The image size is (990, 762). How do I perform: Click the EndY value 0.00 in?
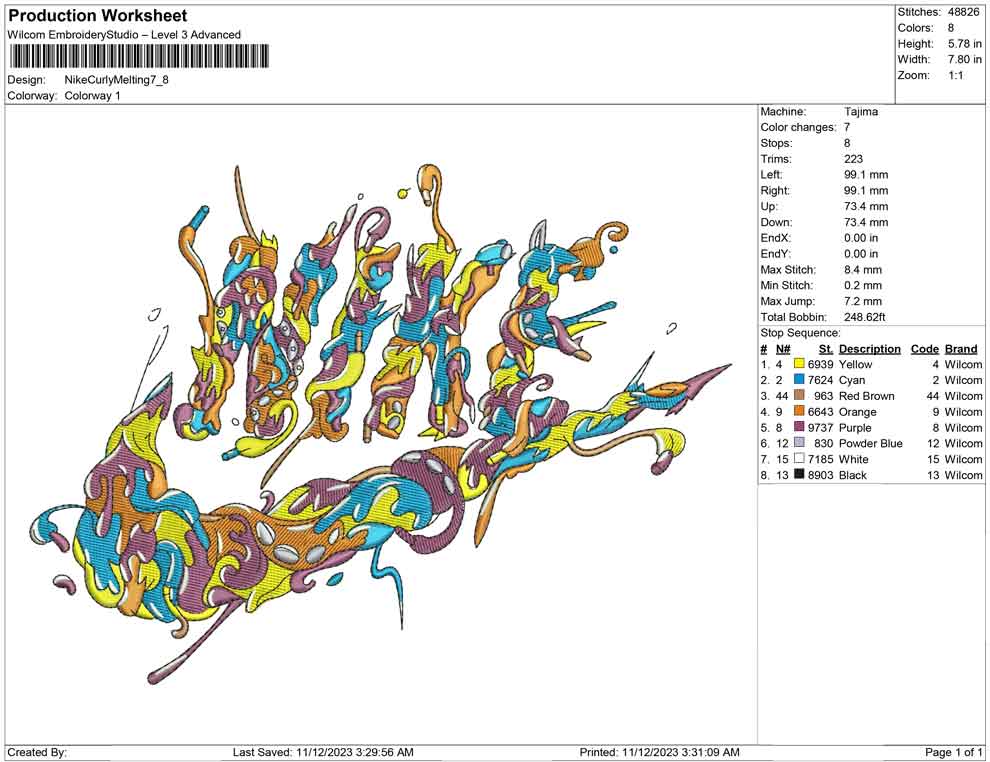[x=861, y=254]
